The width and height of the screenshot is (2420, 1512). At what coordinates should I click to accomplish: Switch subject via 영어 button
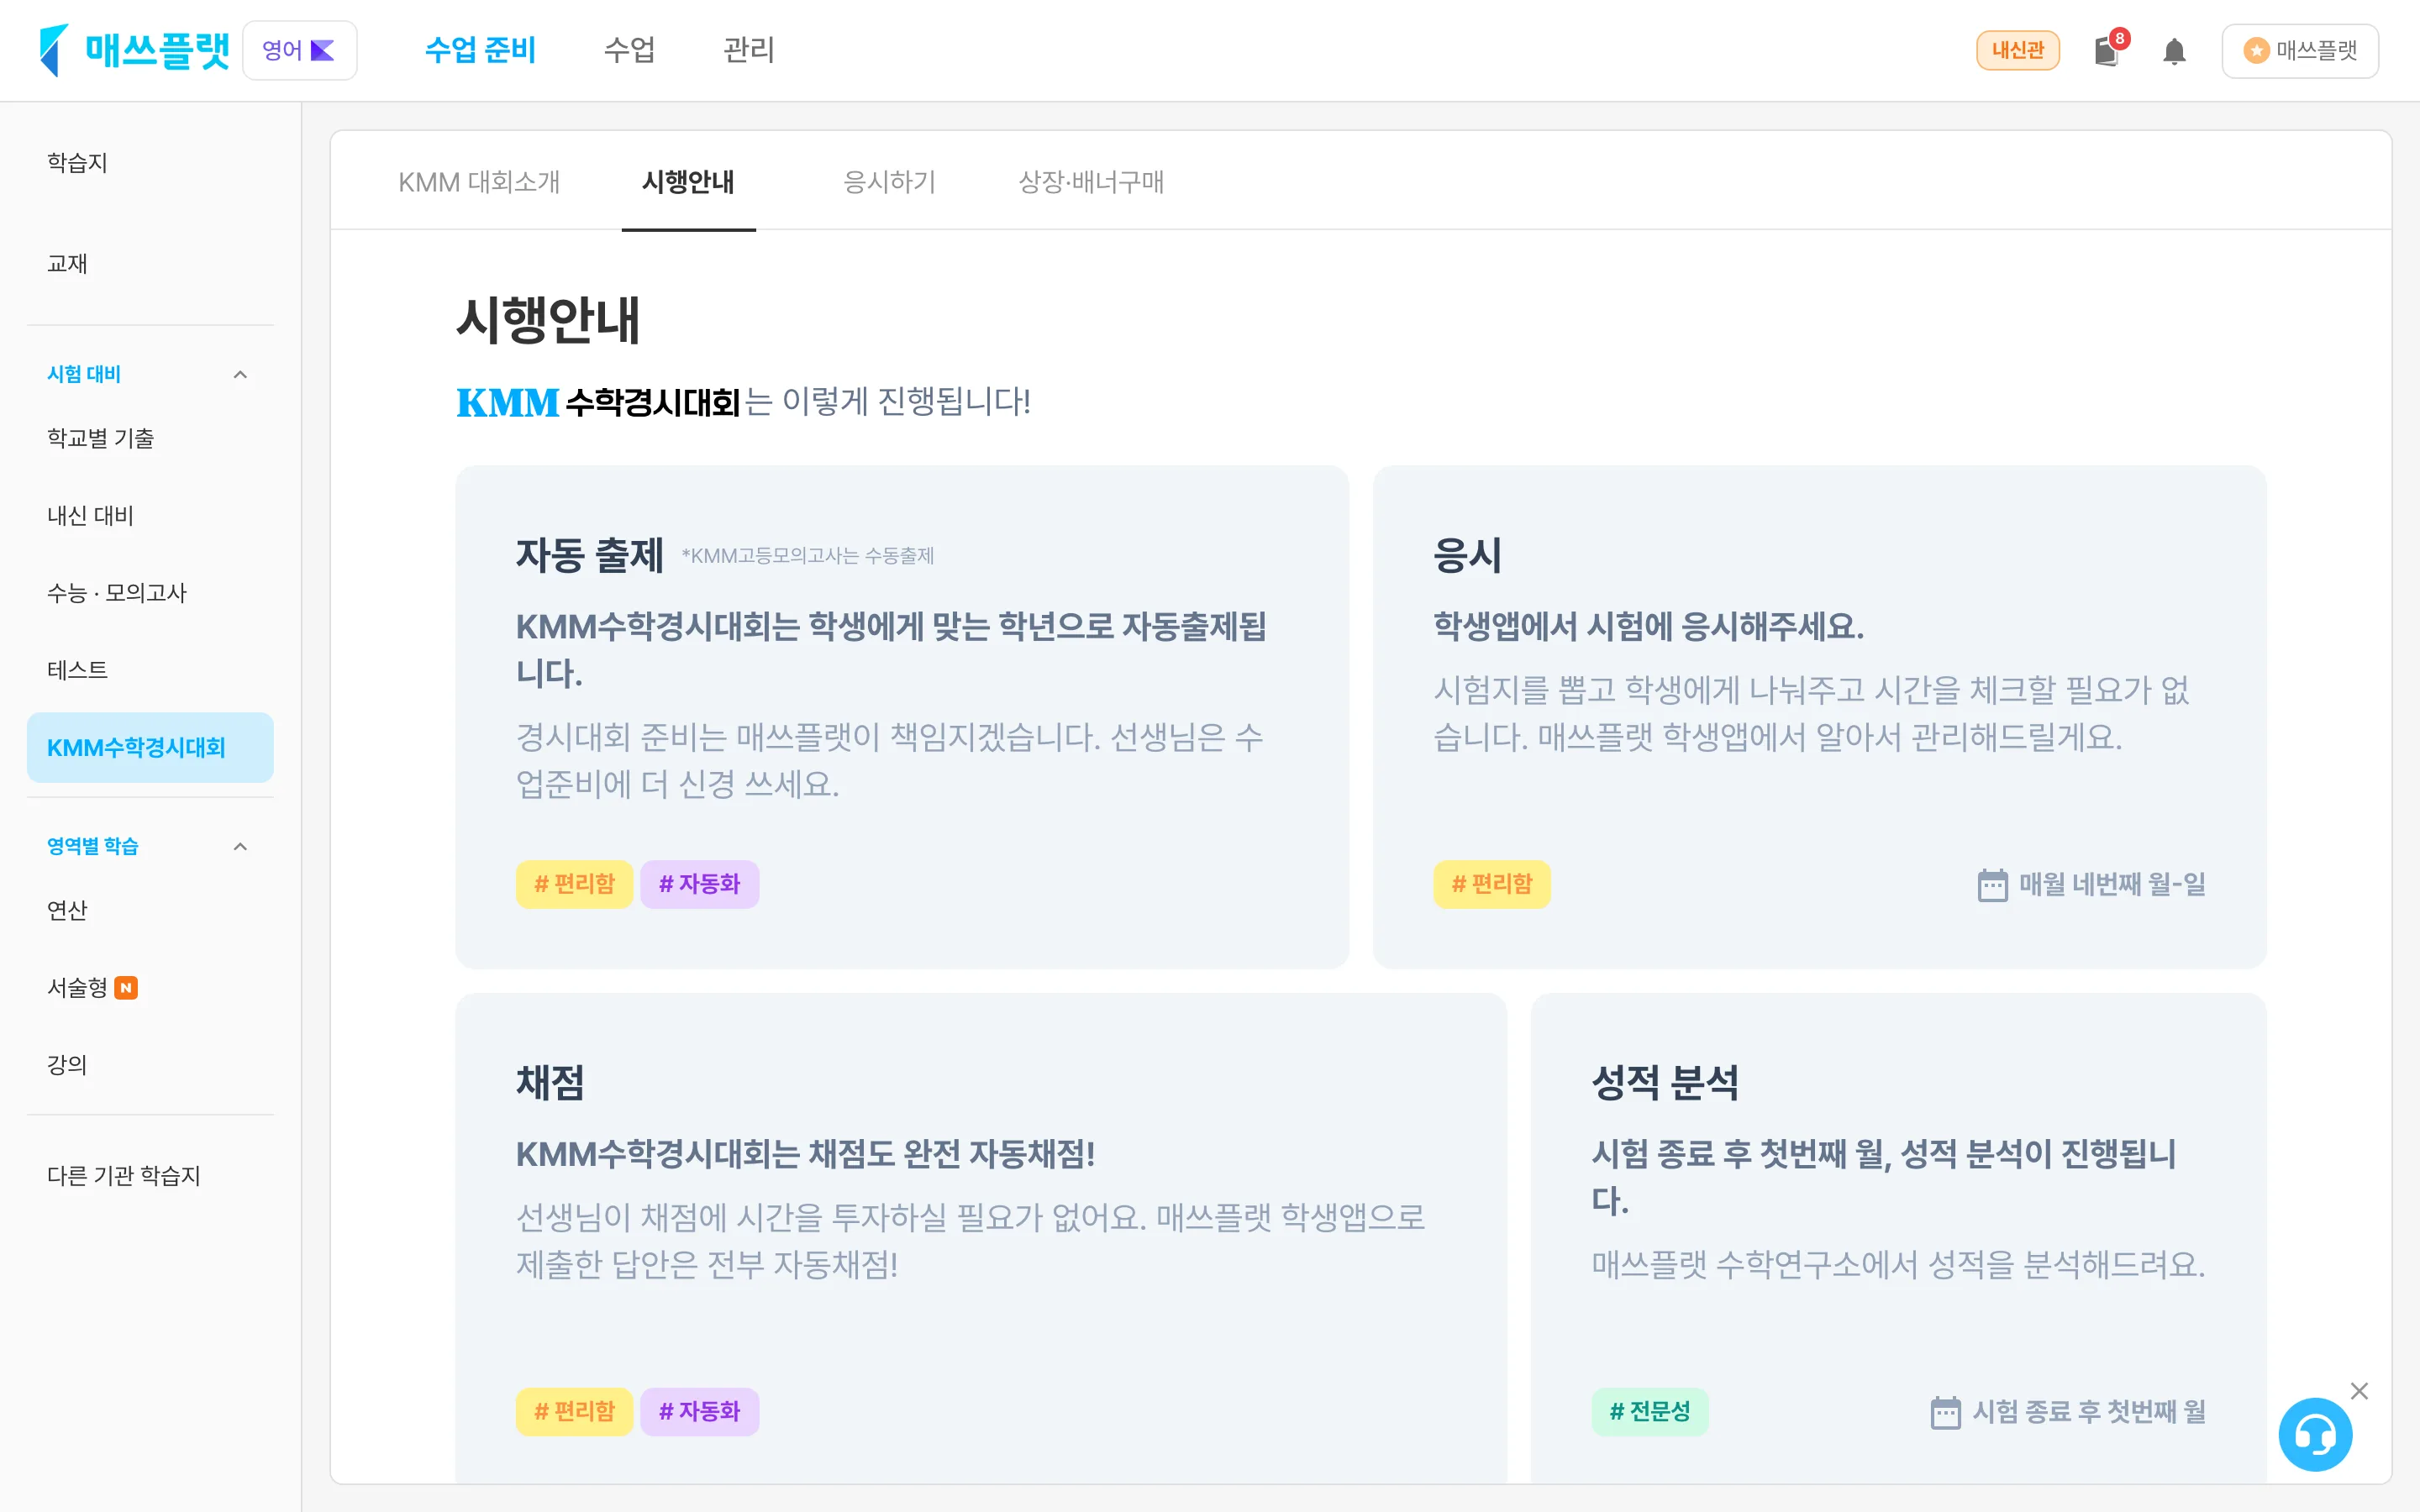pyautogui.click(x=299, y=50)
